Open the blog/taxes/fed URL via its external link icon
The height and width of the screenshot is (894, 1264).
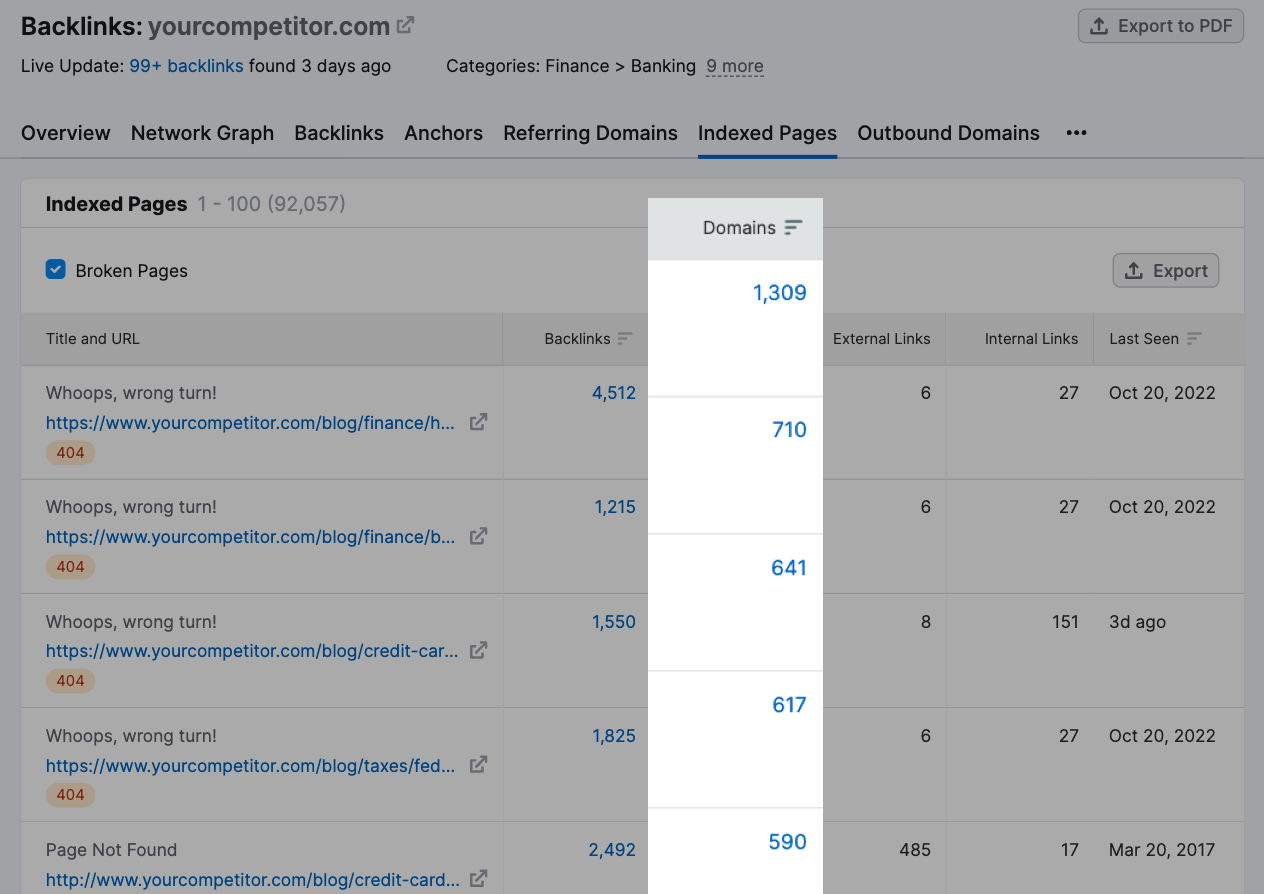478,766
